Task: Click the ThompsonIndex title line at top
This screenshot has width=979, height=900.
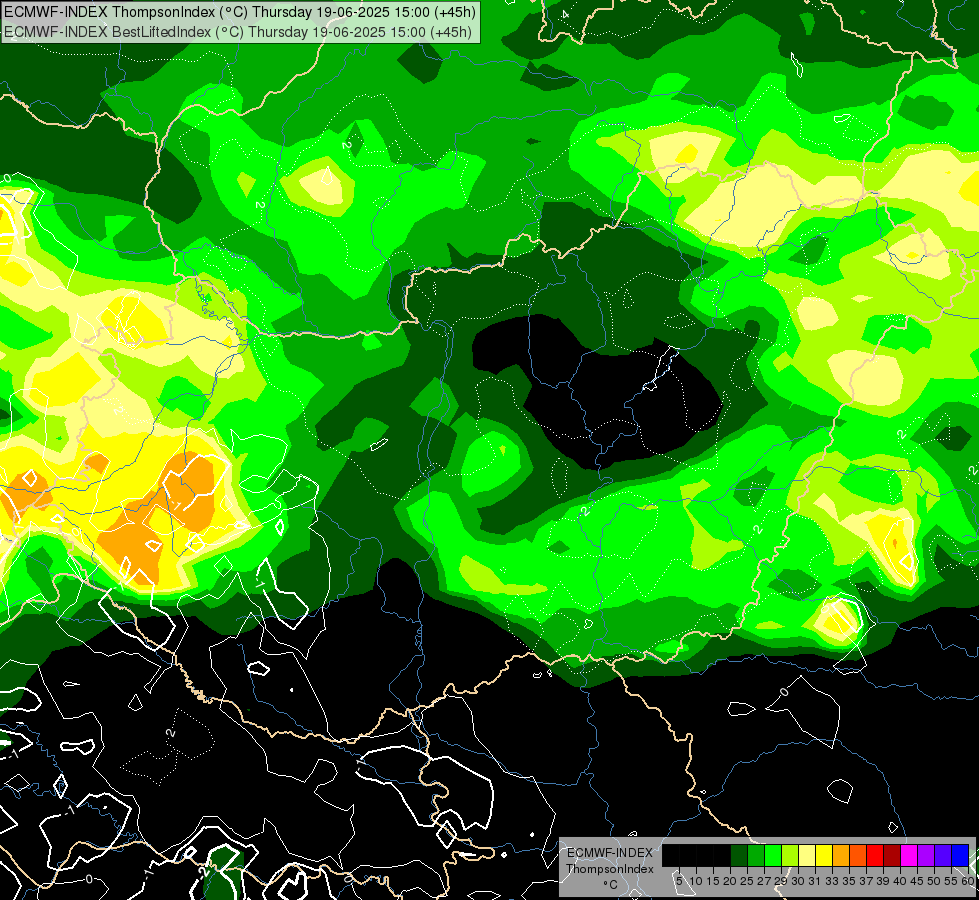Action: pyautogui.click(x=240, y=12)
